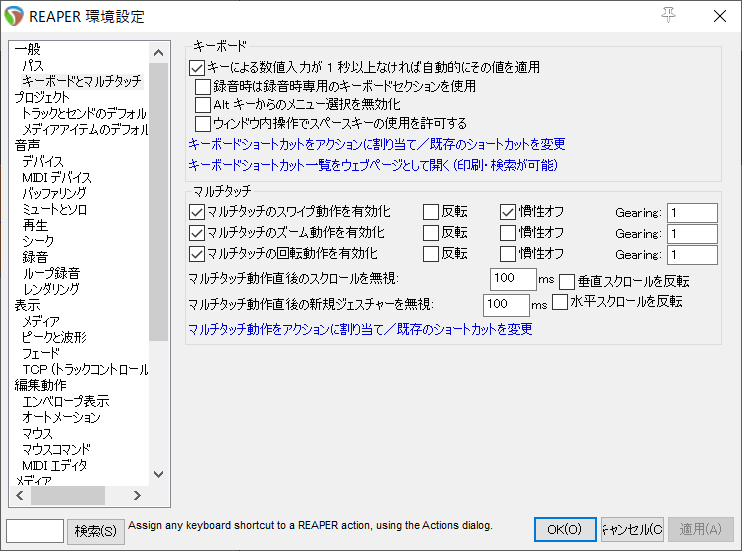The height and width of the screenshot is (551, 742).
Task: Toggle マルチタッチの回転動作を有効化 checkbox
Action: click(197, 254)
